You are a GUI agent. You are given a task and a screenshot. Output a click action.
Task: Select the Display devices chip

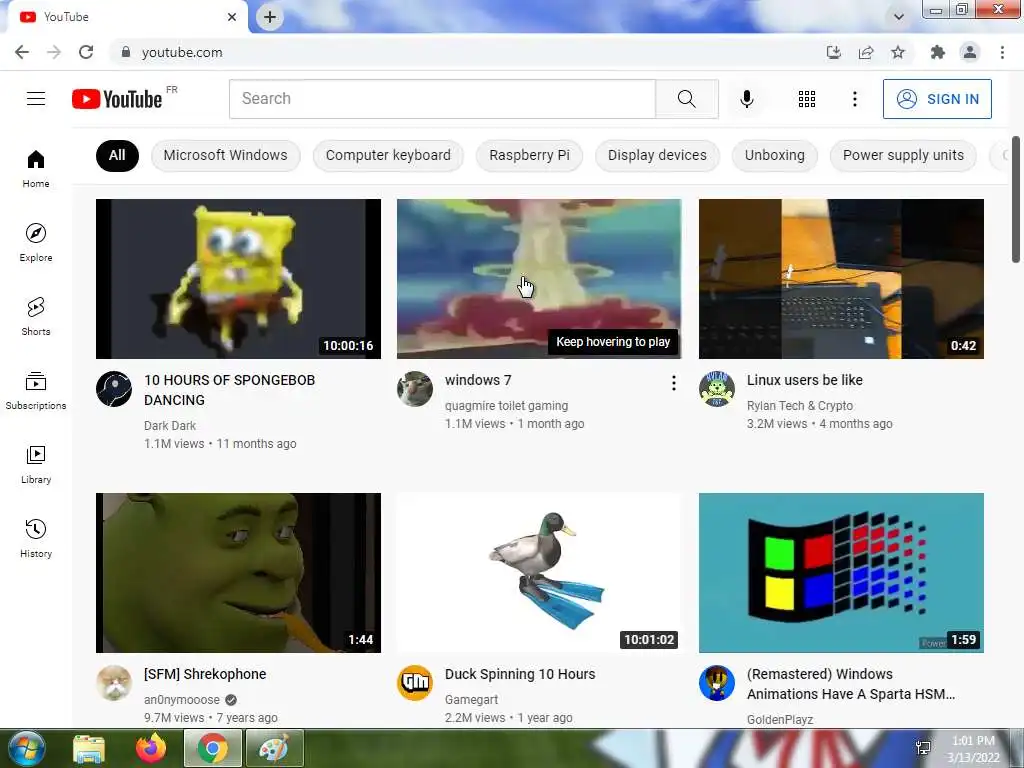point(657,155)
